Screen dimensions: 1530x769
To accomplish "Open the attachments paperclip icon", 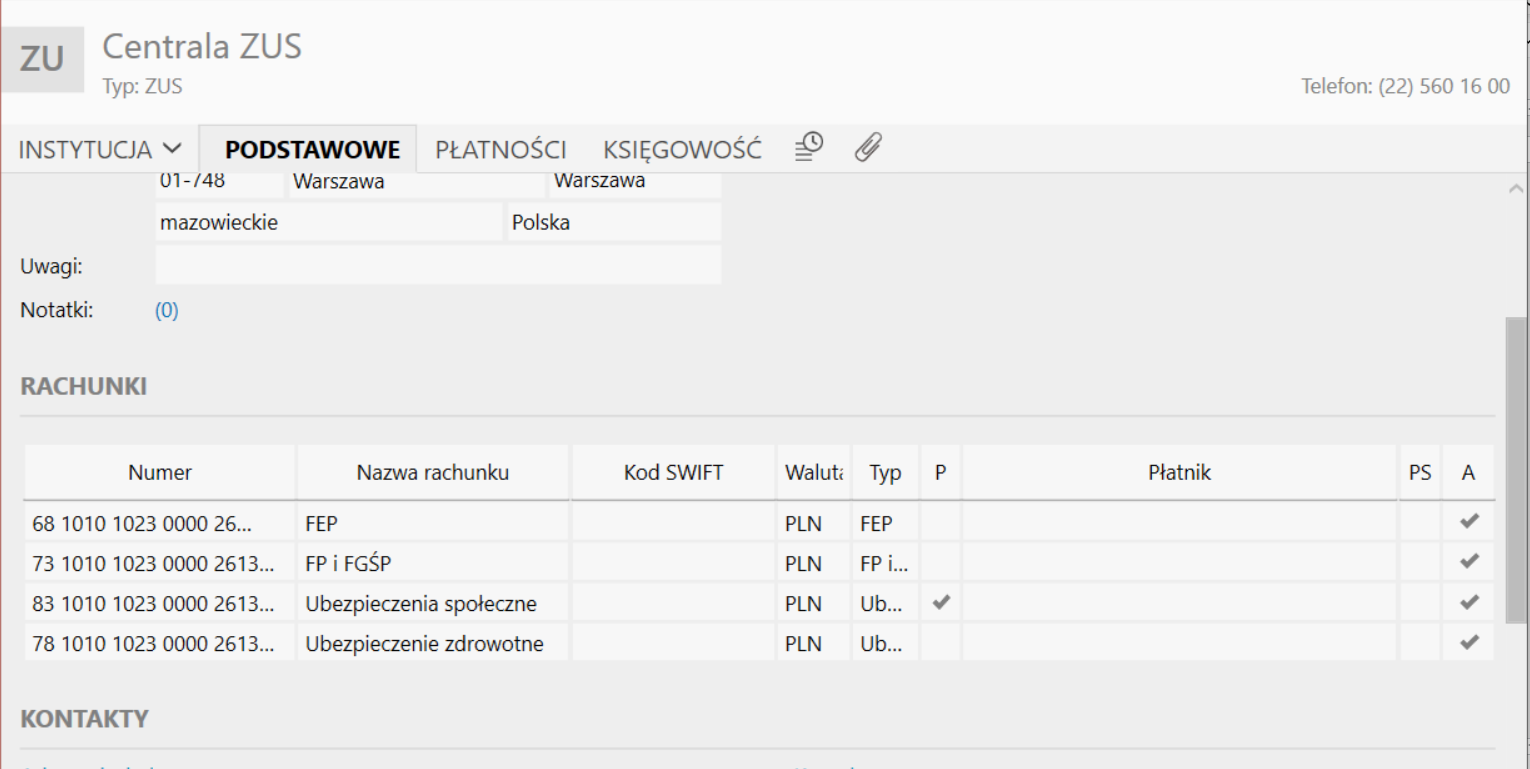I will 868,147.
